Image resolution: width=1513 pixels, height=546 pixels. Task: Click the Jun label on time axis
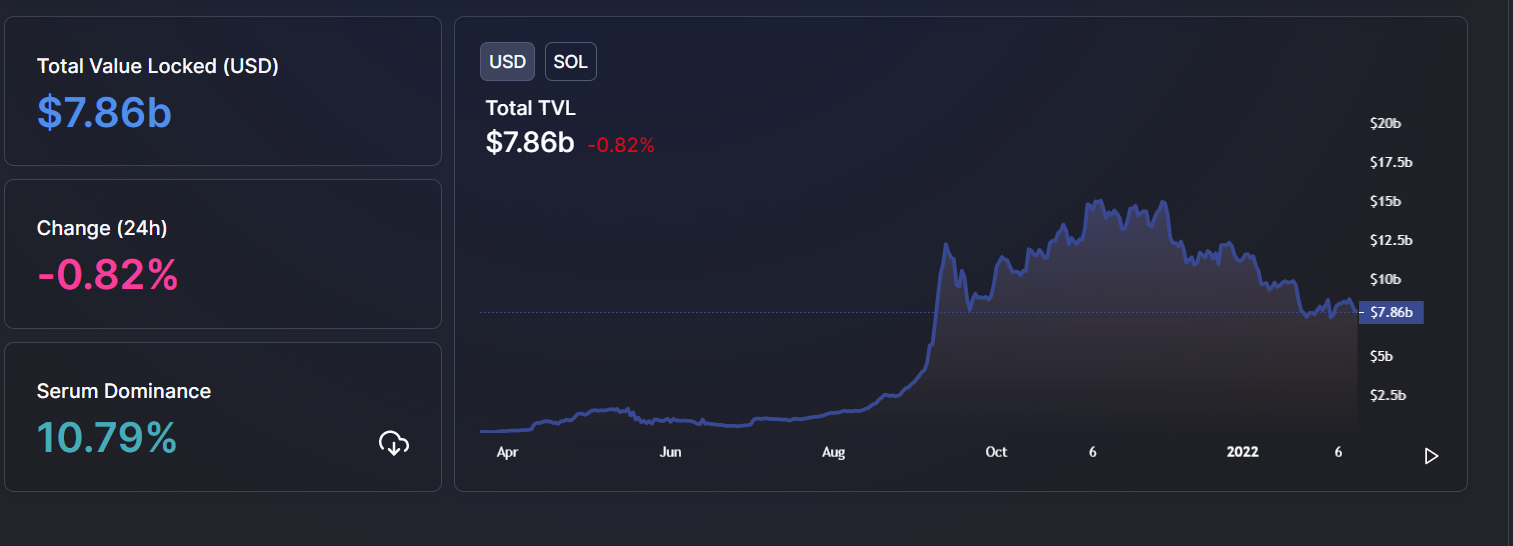670,452
